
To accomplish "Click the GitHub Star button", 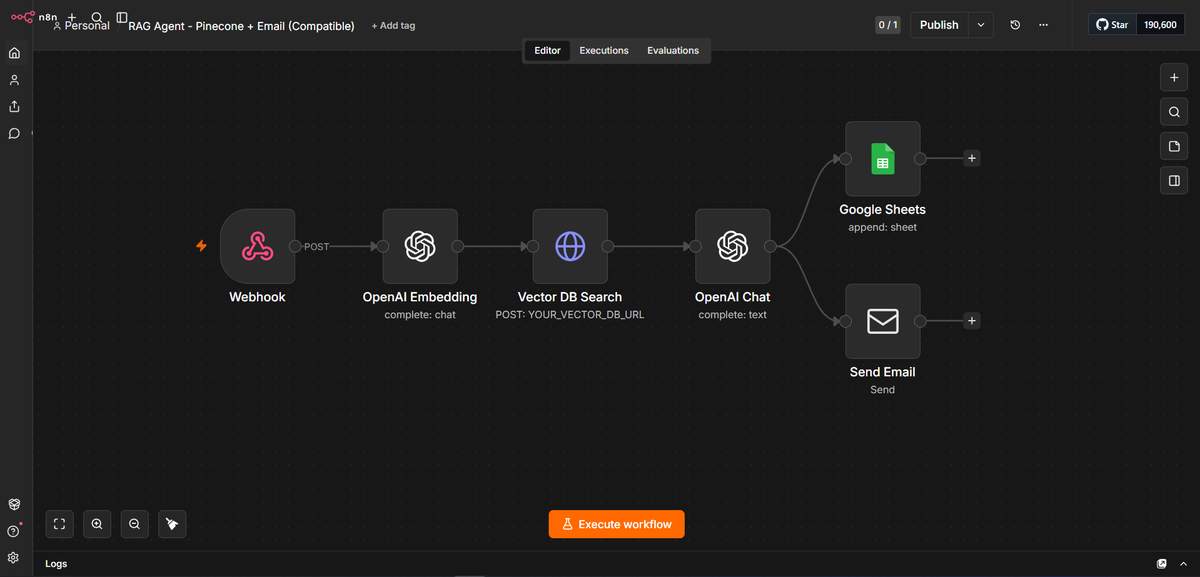I will (x=1113, y=25).
